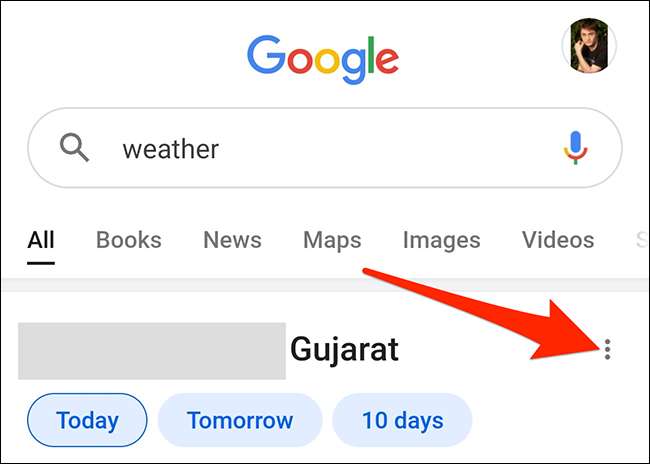This screenshot has width=650, height=464.
Task: Choose the 10 days forecast chip
Action: tap(402, 420)
